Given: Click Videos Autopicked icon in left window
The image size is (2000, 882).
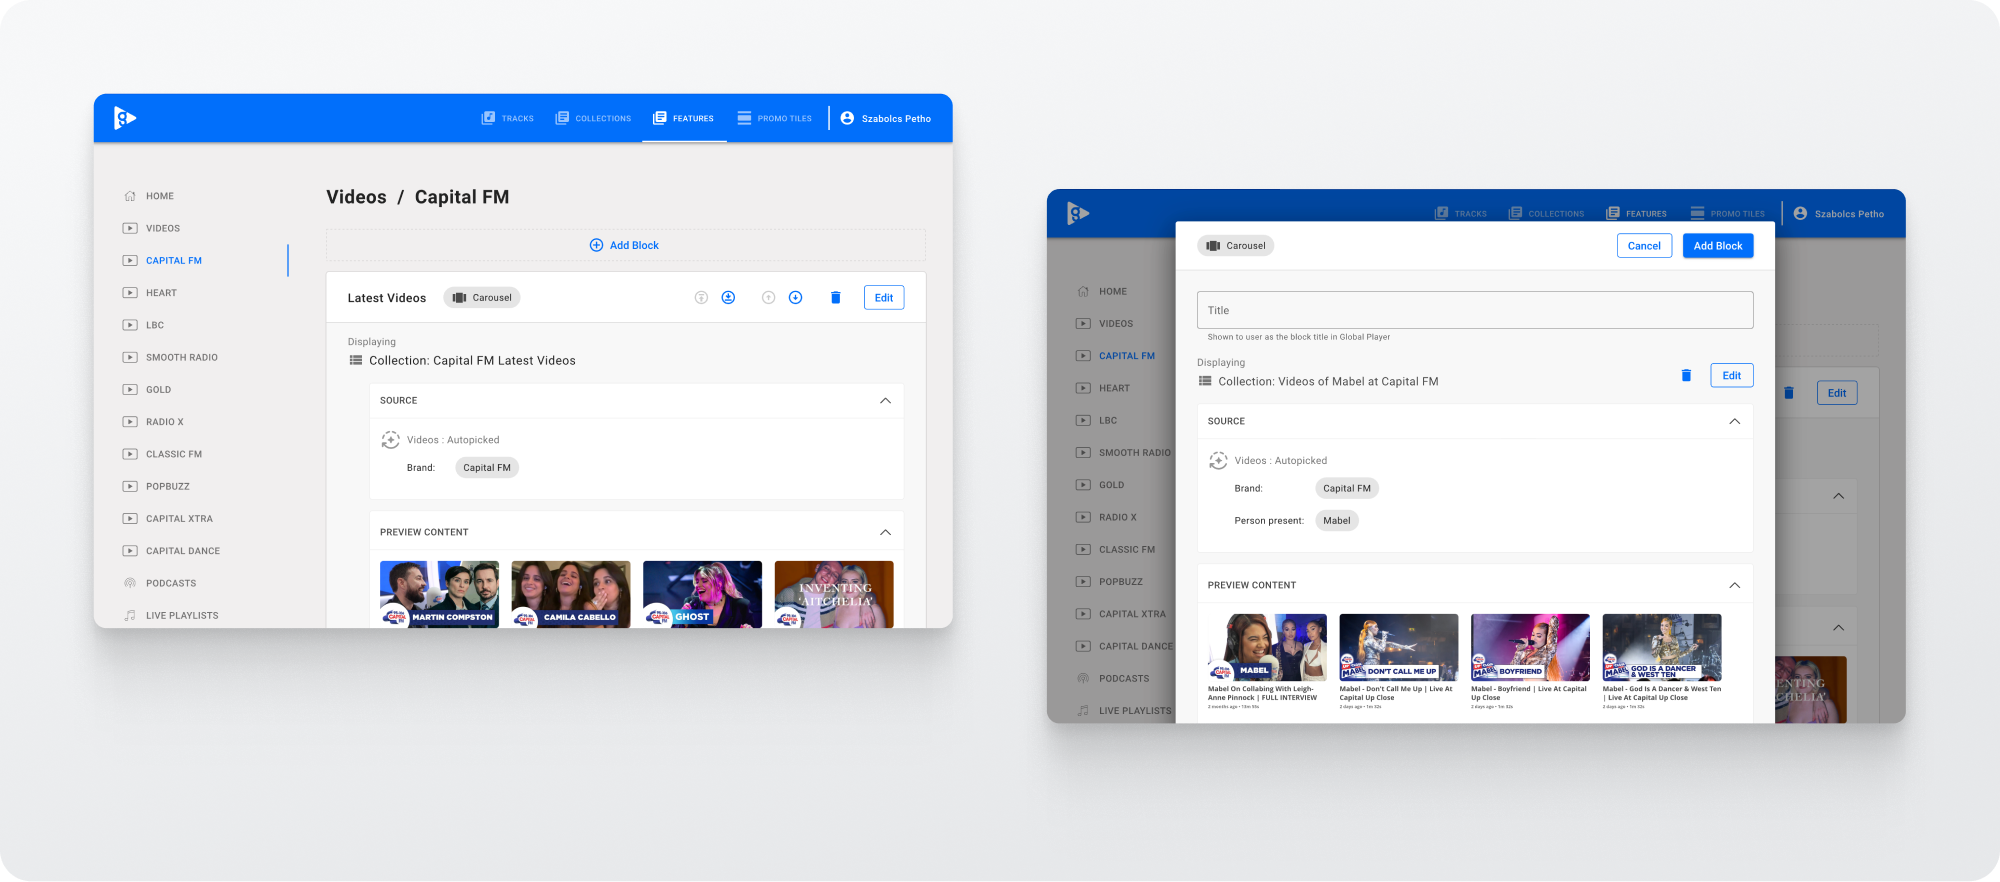Looking at the screenshot, I should click(390, 440).
